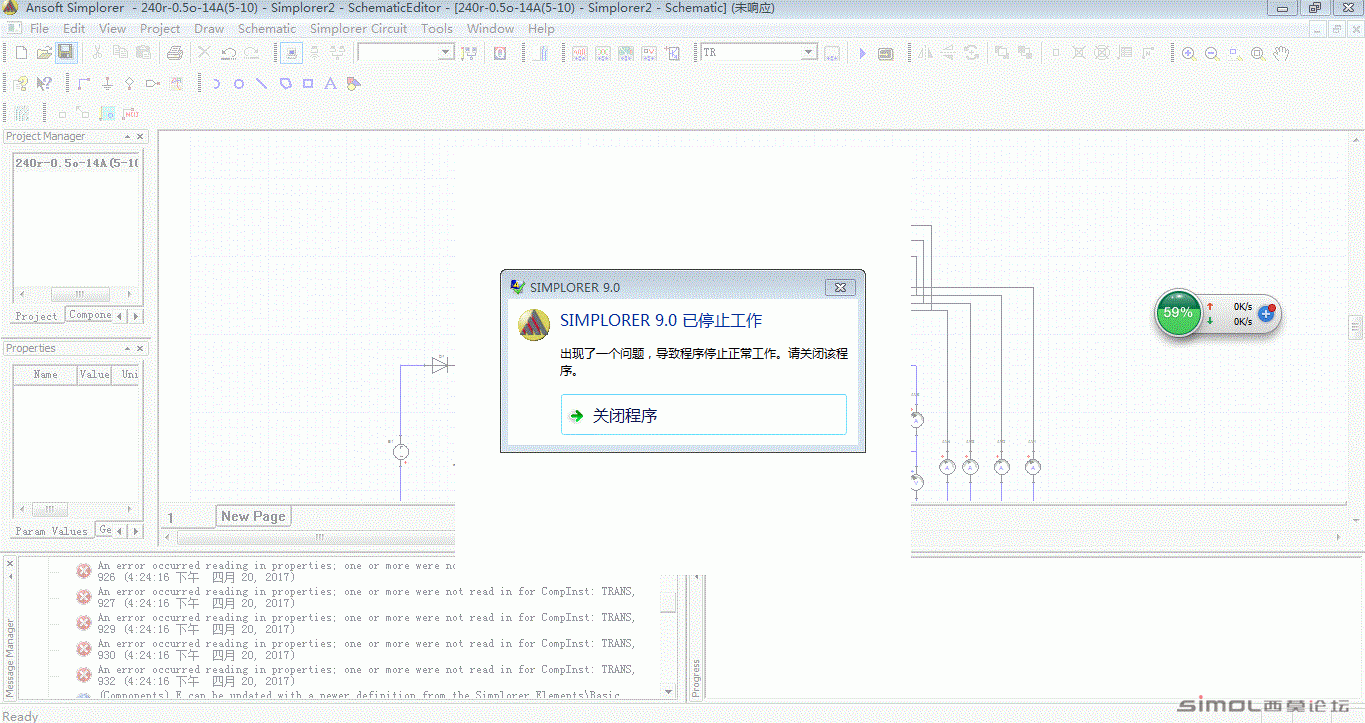Image resolution: width=1365 pixels, height=723 pixels.
Task: Select the wire drawing tool
Action: pyautogui.click(x=83, y=83)
